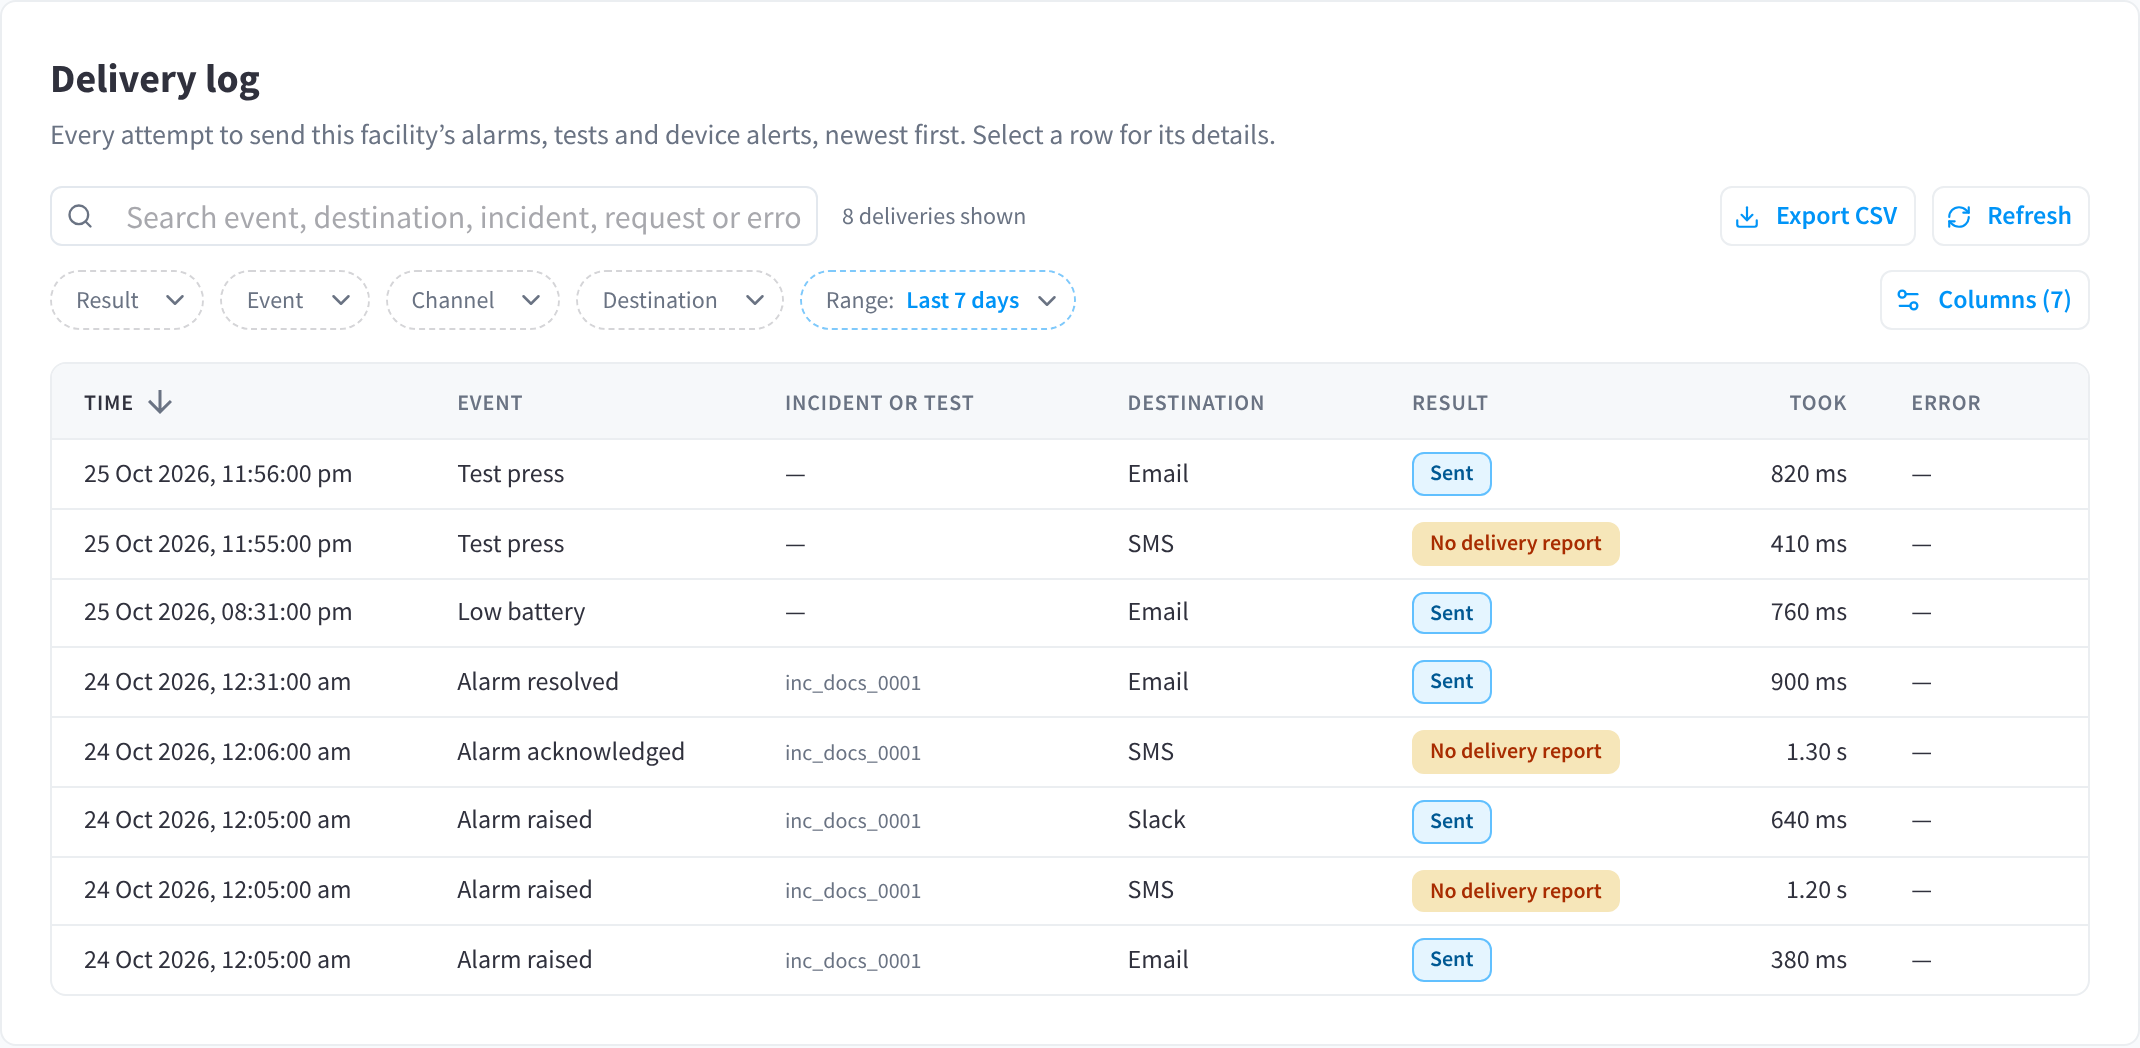Click the Sent badge in the Slack row
The height and width of the screenshot is (1048, 2140).
[x=1451, y=821]
